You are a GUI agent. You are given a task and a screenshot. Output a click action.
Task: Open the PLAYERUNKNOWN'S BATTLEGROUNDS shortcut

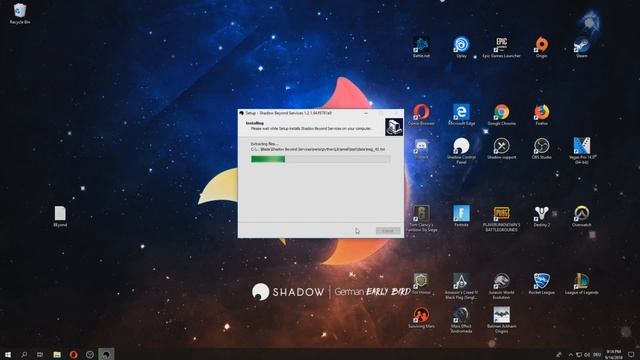coord(501,218)
